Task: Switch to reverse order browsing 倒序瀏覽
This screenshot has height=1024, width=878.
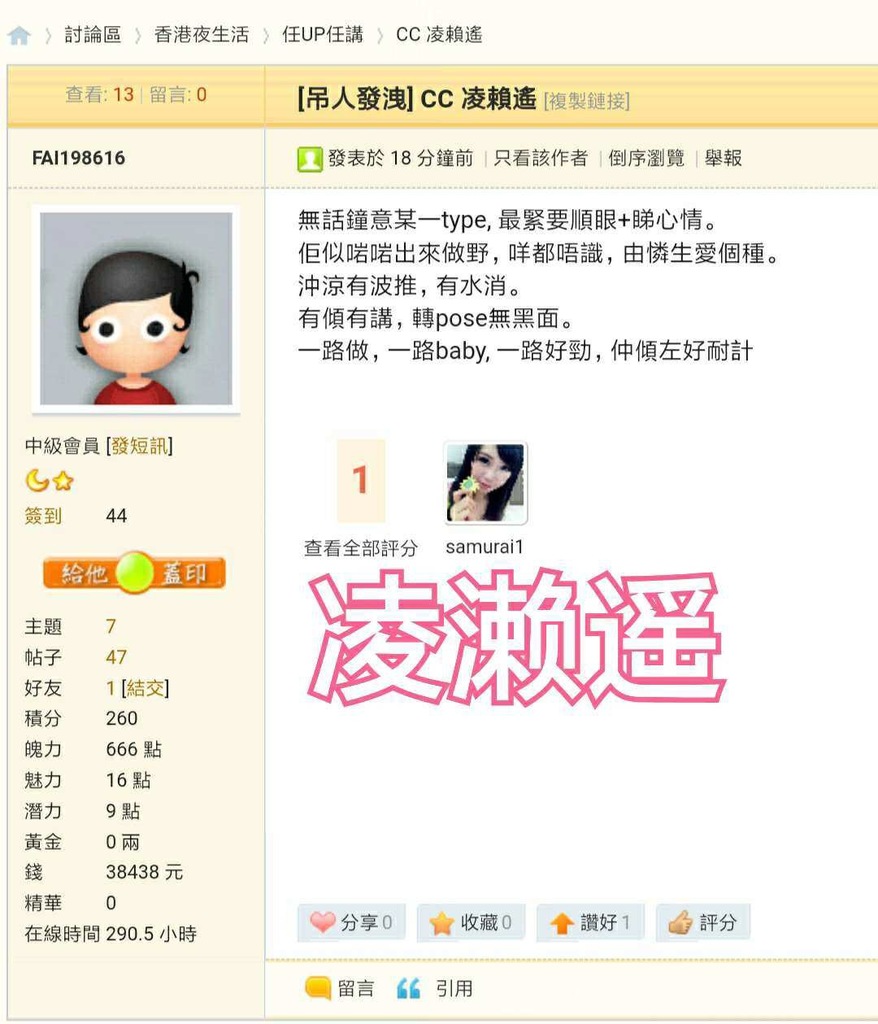Action: pos(646,158)
